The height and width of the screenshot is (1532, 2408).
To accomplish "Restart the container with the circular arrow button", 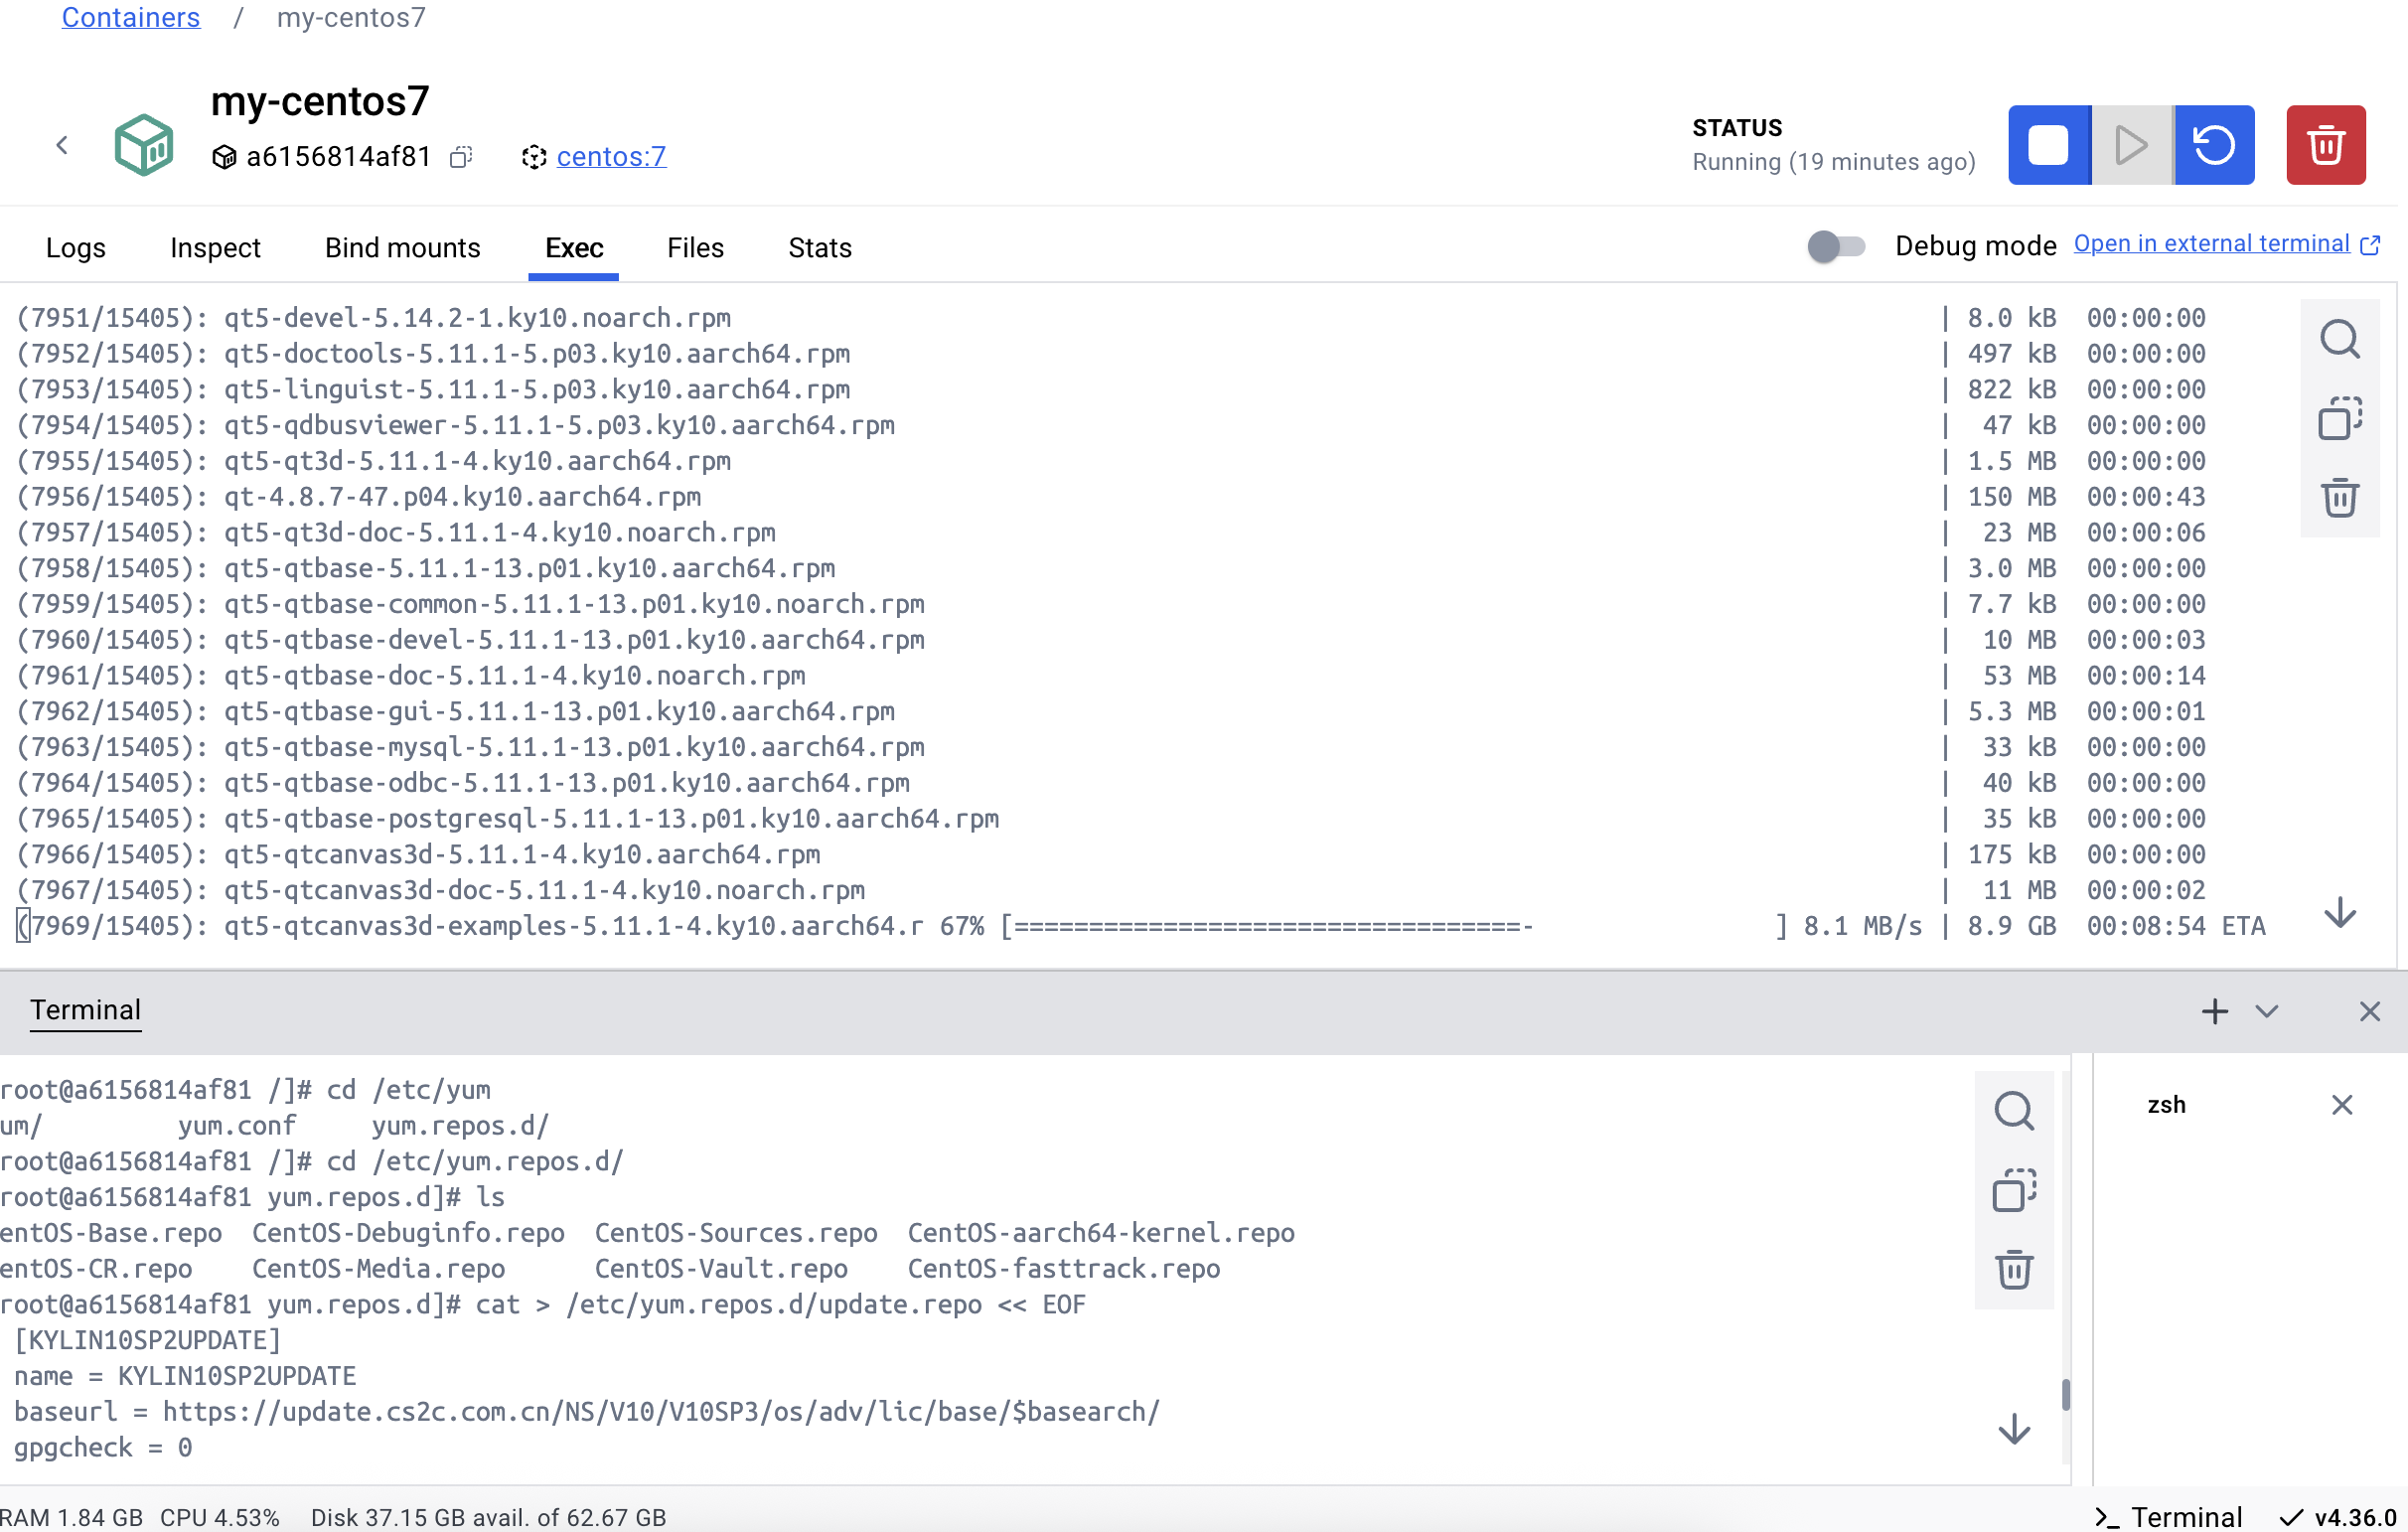I will (x=2213, y=145).
